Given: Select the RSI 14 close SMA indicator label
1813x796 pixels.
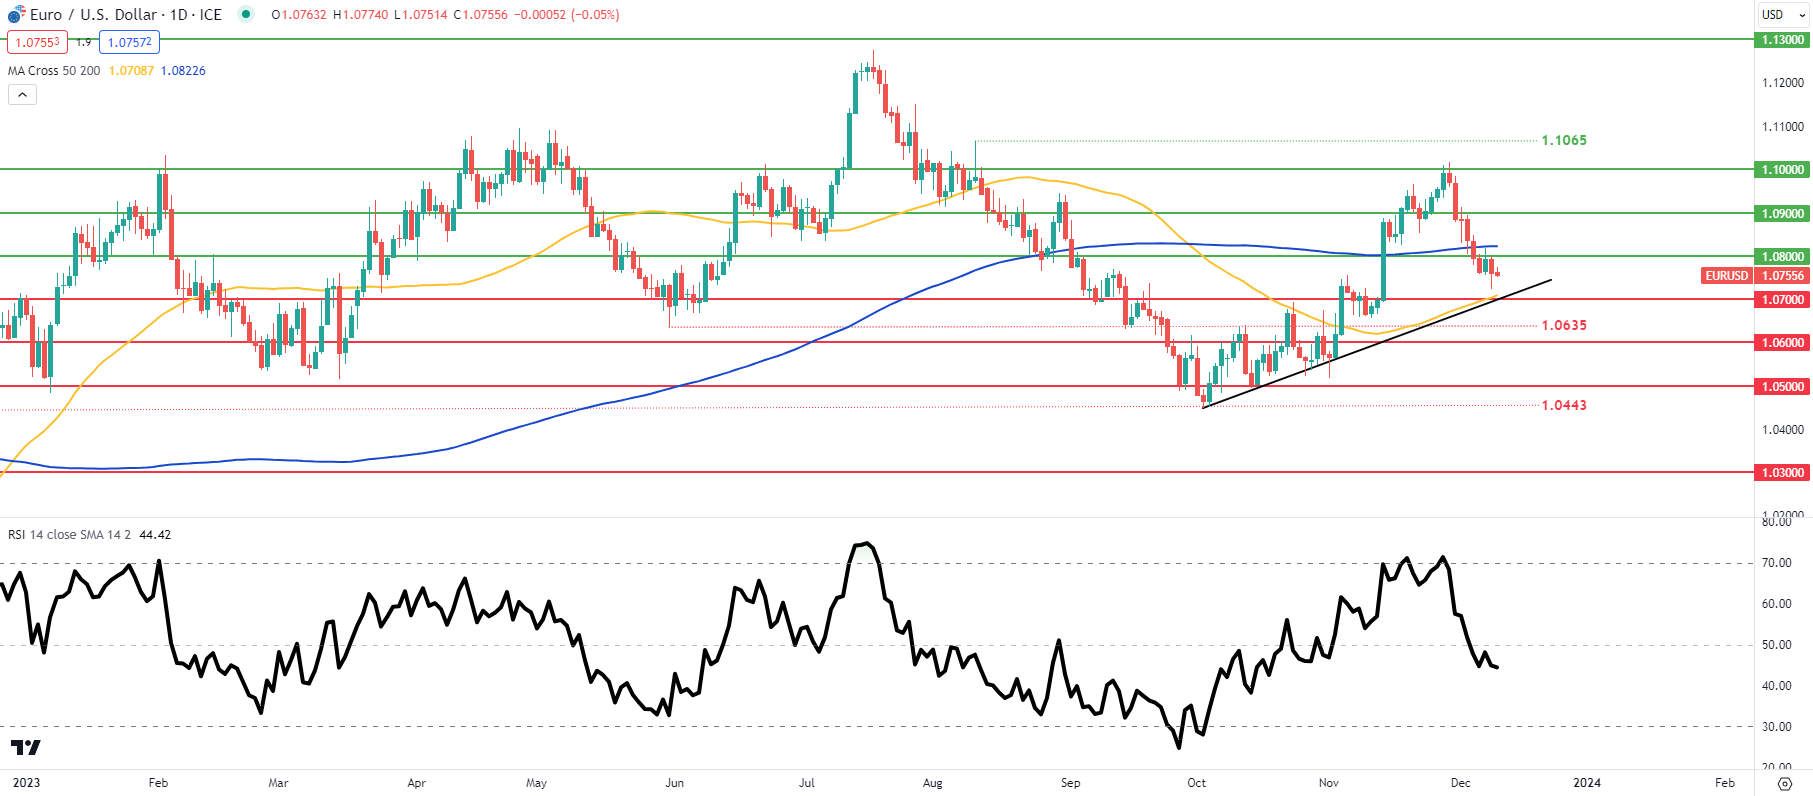Looking at the screenshot, I should click(x=69, y=535).
